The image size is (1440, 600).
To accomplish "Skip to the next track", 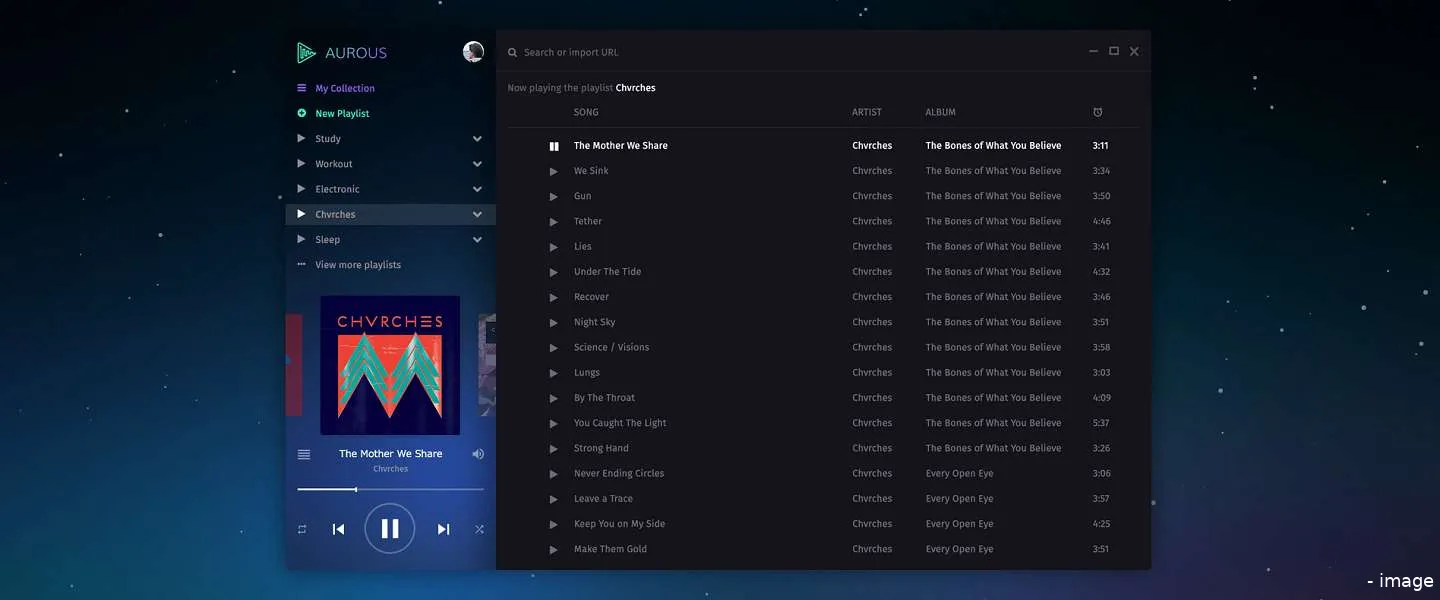I will (443, 529).
